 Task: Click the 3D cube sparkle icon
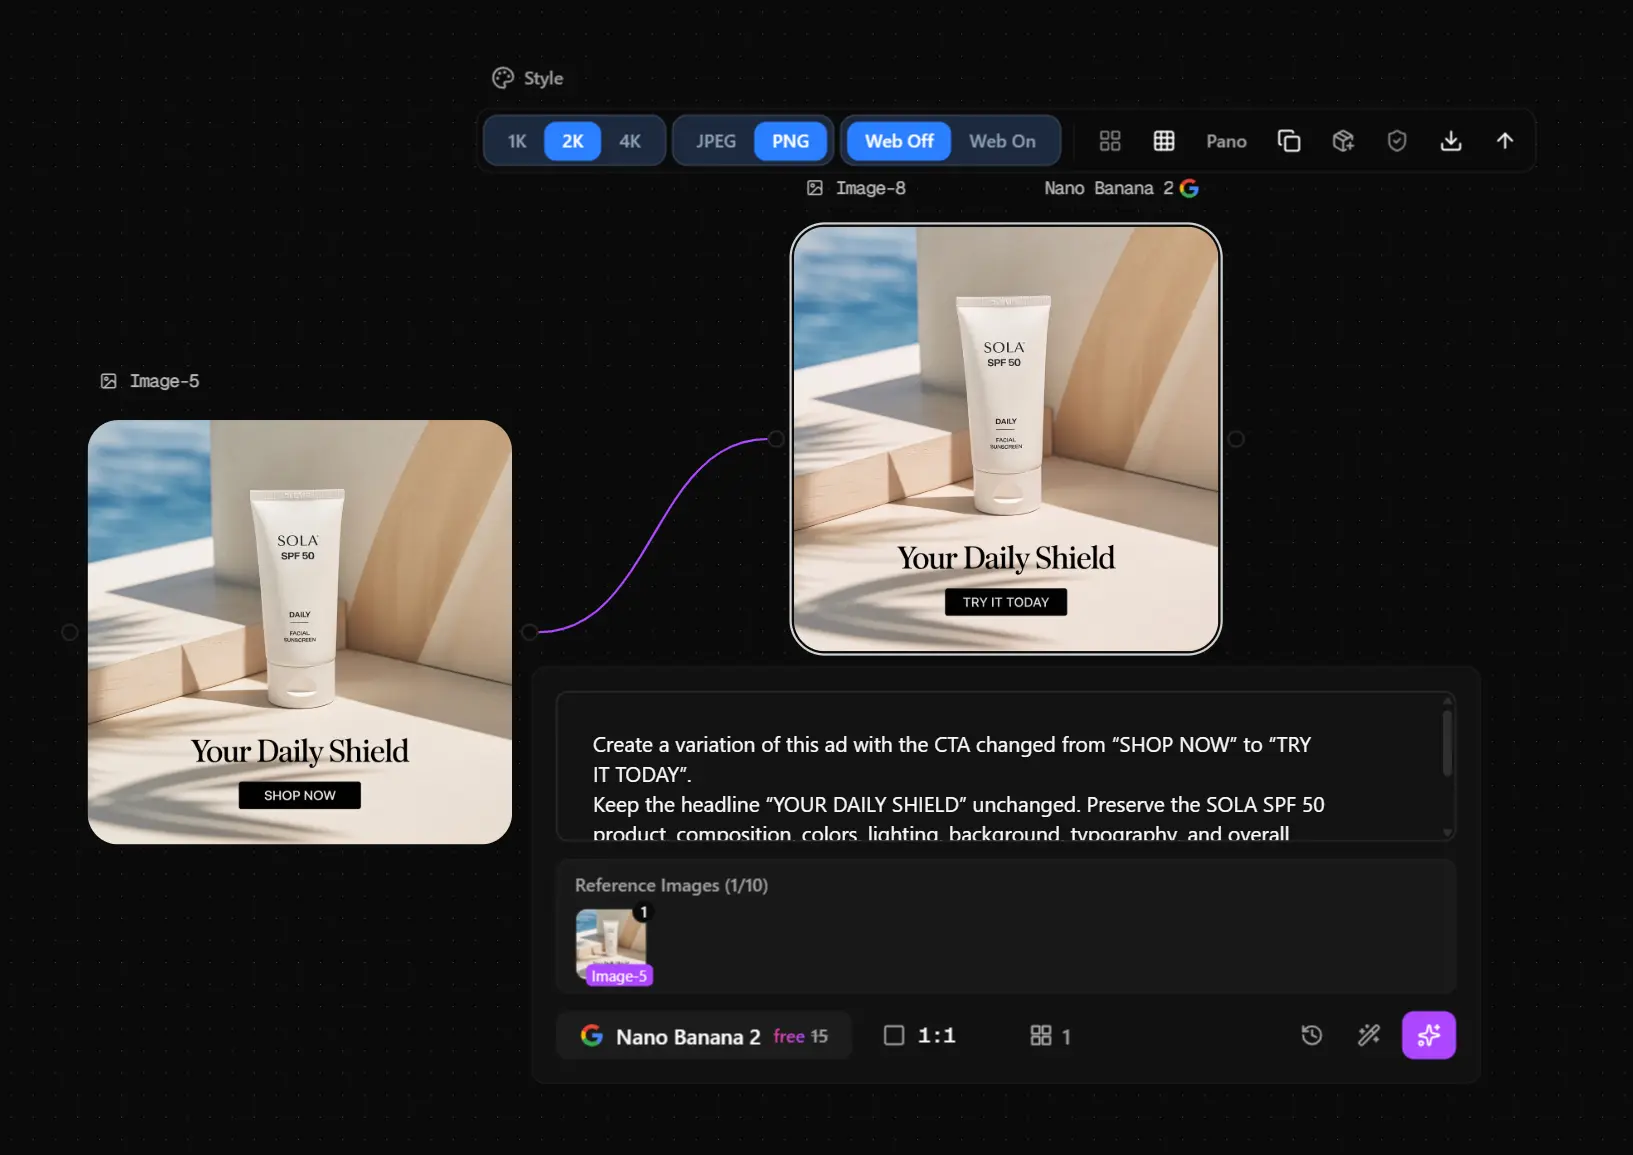coord(1343,141)
